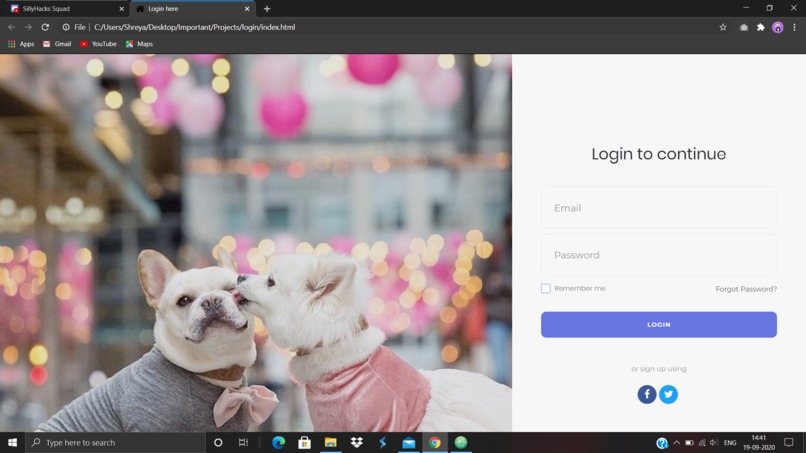The image size is (806, 453).
Task: Bookmark this page with the star icon
Action: point(723,27)
